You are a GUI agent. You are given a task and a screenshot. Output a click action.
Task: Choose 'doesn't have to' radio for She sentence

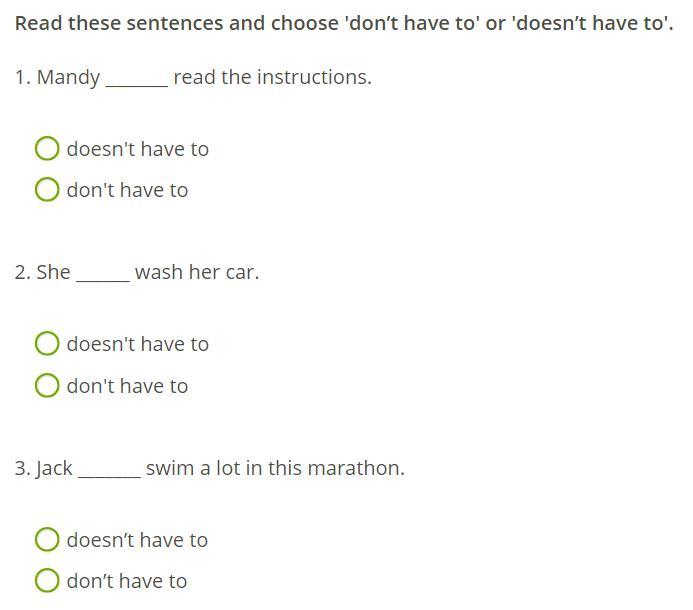pyautogui.click(x=47, y=343)
